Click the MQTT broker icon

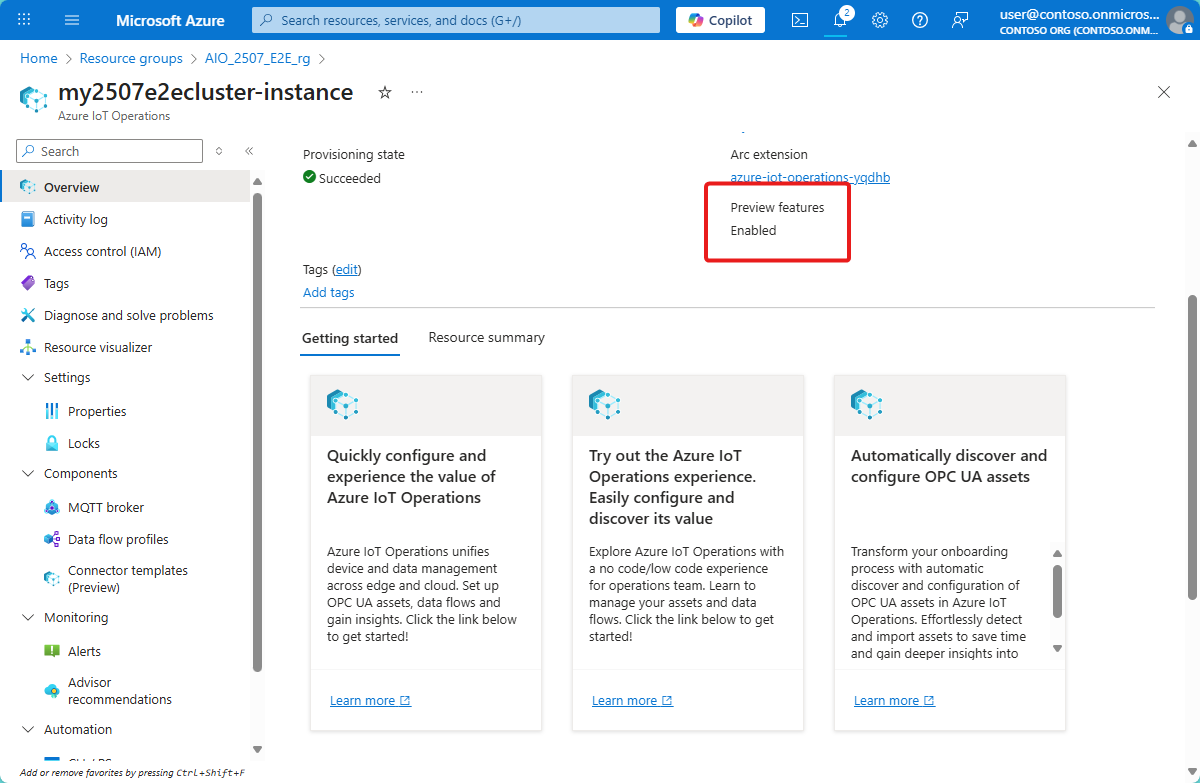point(52,507)
